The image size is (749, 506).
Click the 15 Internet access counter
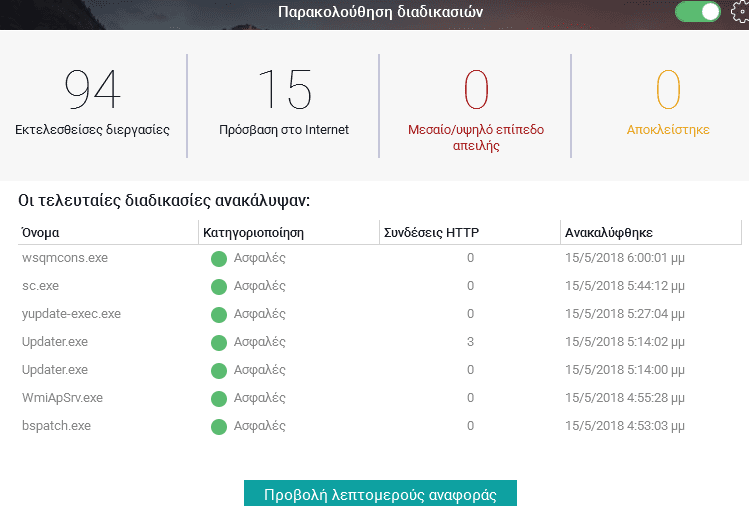[285, 89]
